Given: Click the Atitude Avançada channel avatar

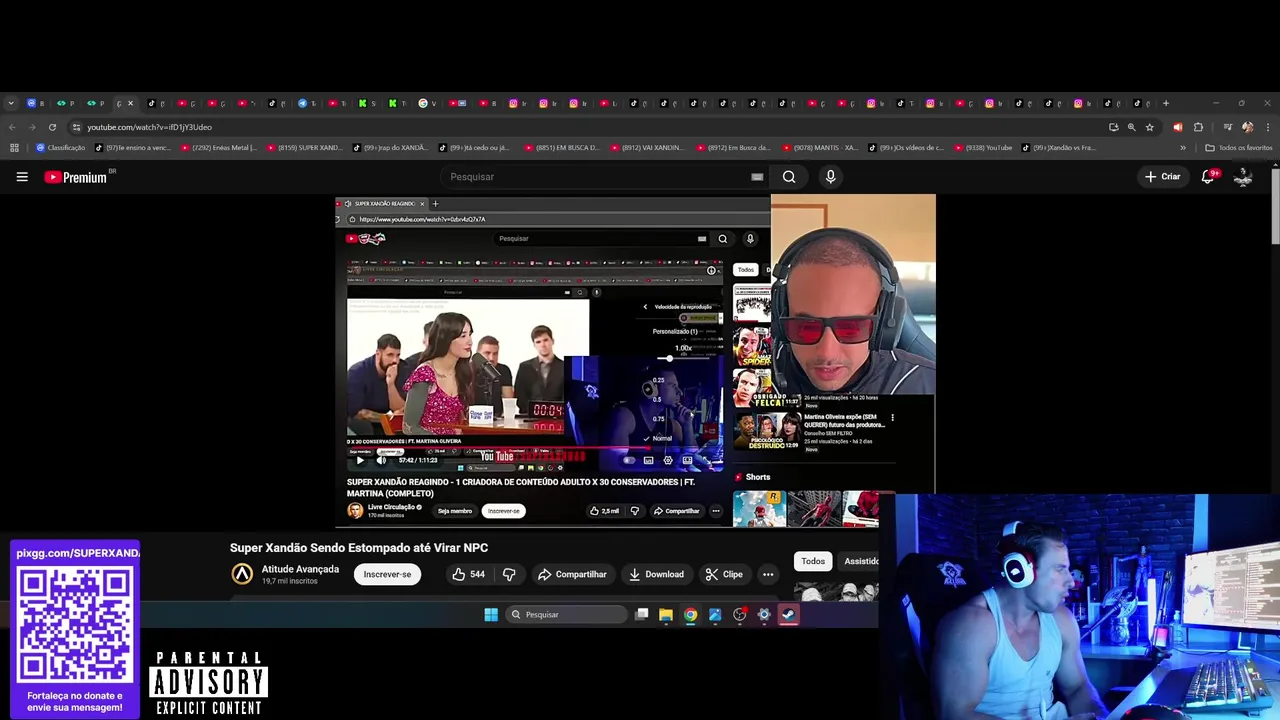Looking at the screenshot, I should (242, 574).
